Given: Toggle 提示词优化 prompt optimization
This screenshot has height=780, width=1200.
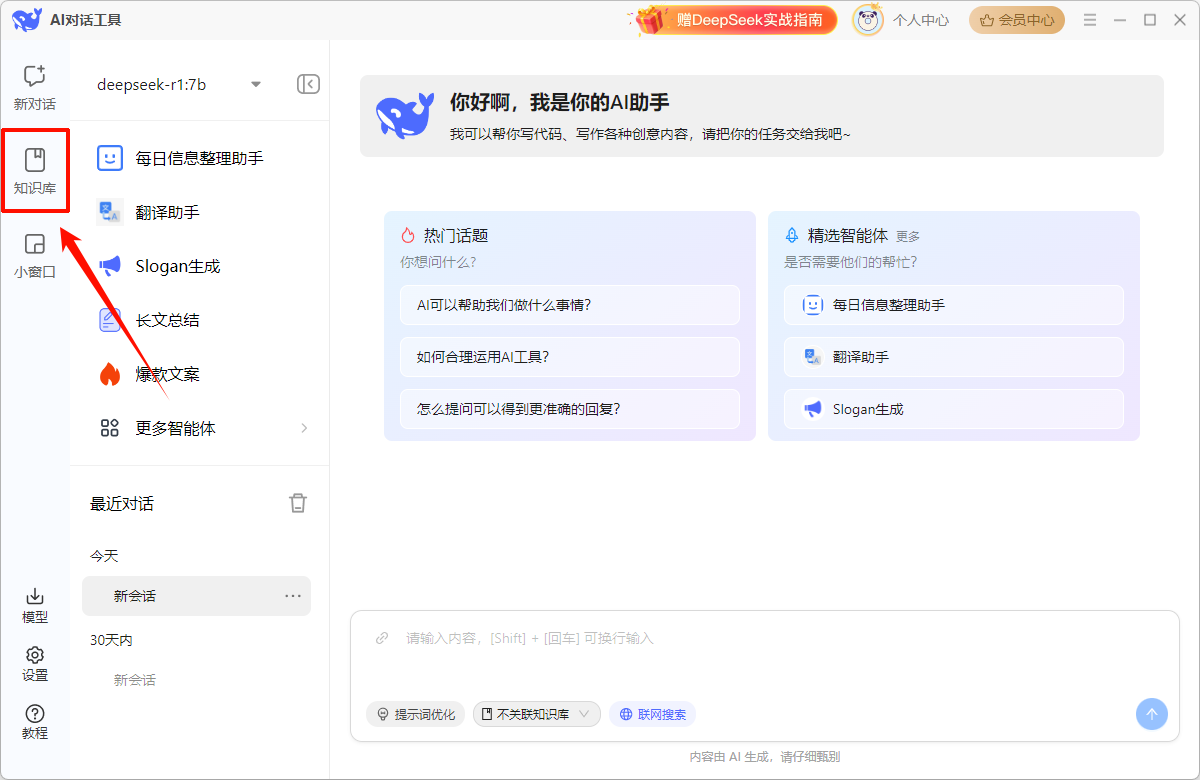Looking at the screenshot, I should click(415, 714).
